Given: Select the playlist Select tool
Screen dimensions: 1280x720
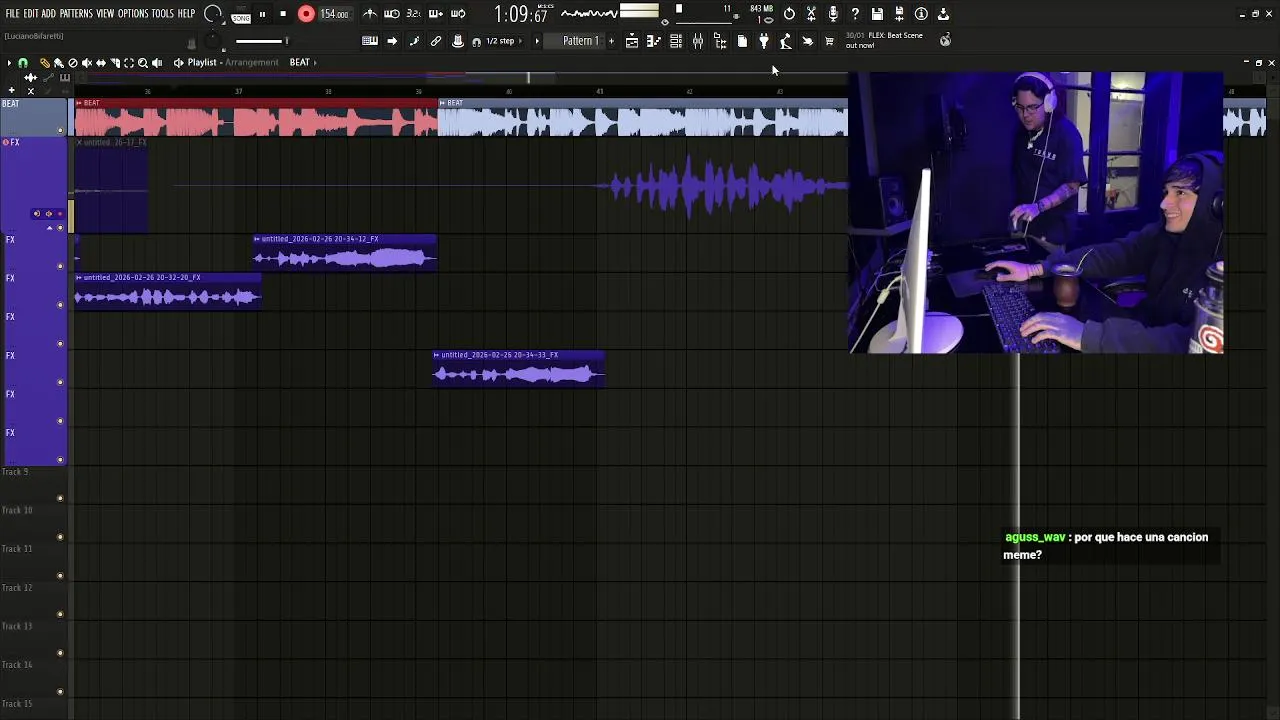Looking at the screenshot, I should [x=129, y=62].
